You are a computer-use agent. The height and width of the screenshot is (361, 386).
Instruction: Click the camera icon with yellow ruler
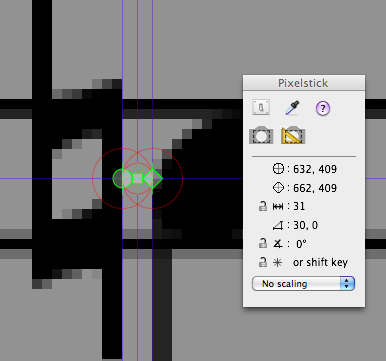pyautogui.click(x=293, y=135)
